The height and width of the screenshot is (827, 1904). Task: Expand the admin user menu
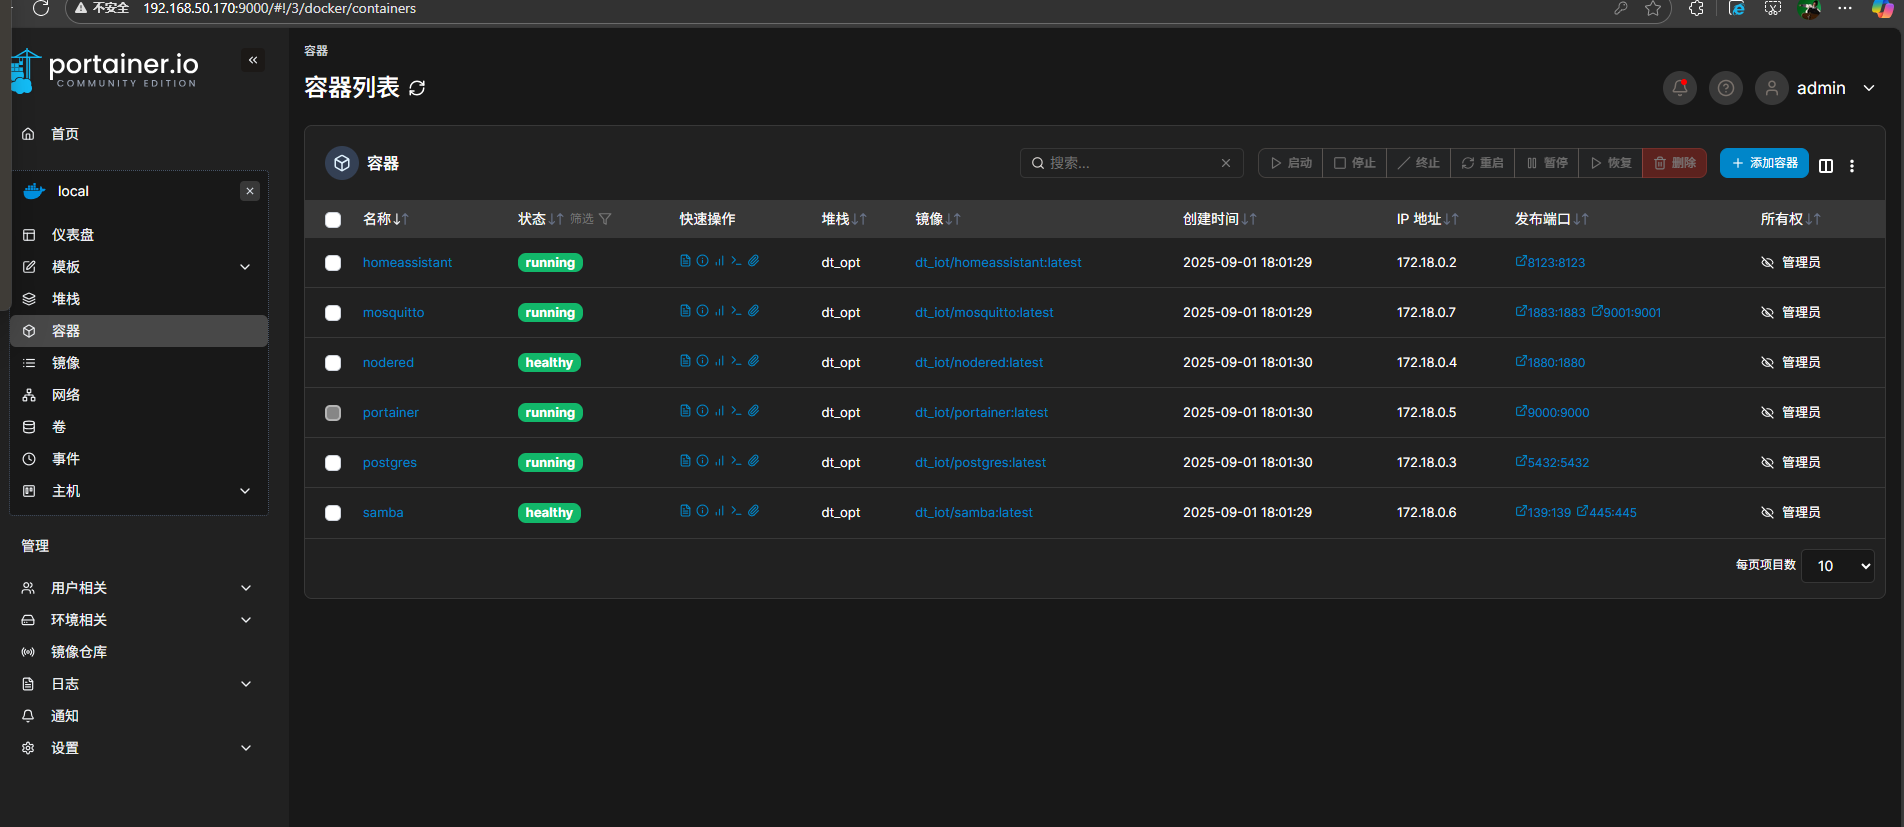[1868, 88]
